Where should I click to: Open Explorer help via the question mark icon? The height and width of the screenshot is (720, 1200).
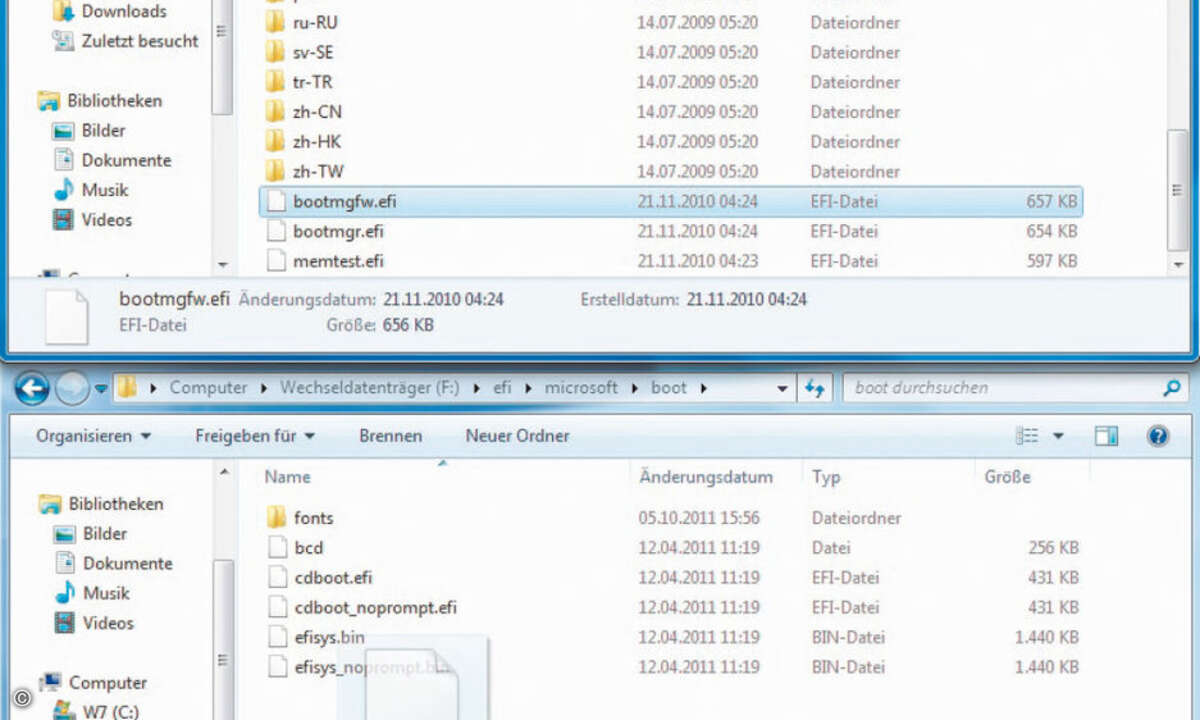(x=1157, y=435)
